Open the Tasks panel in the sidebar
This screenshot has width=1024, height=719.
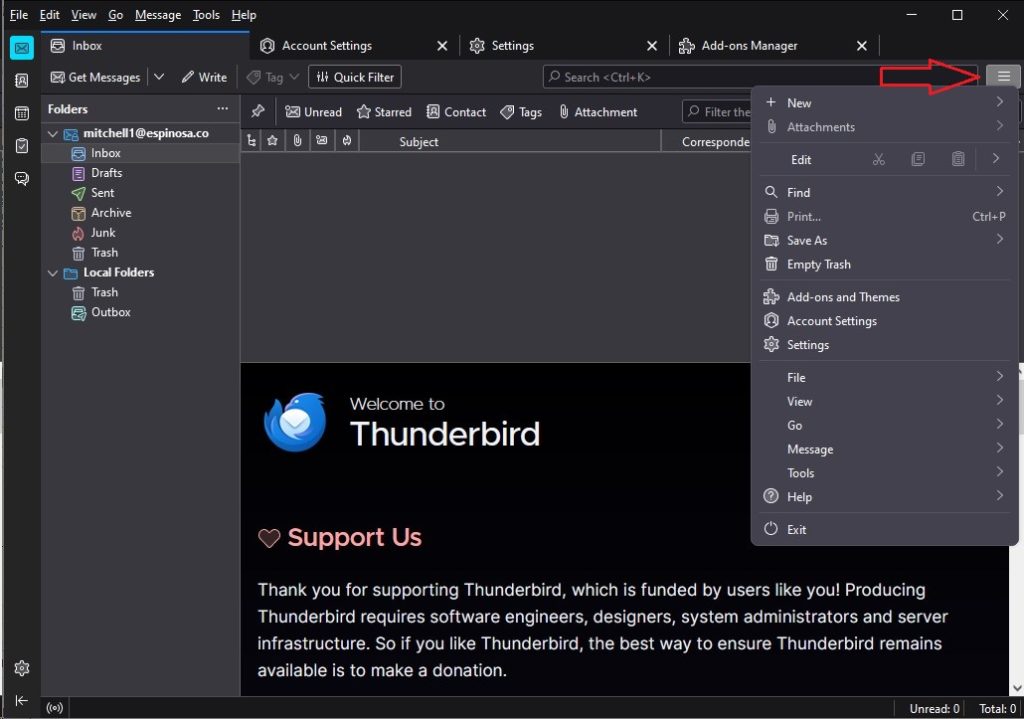[21, 146]
